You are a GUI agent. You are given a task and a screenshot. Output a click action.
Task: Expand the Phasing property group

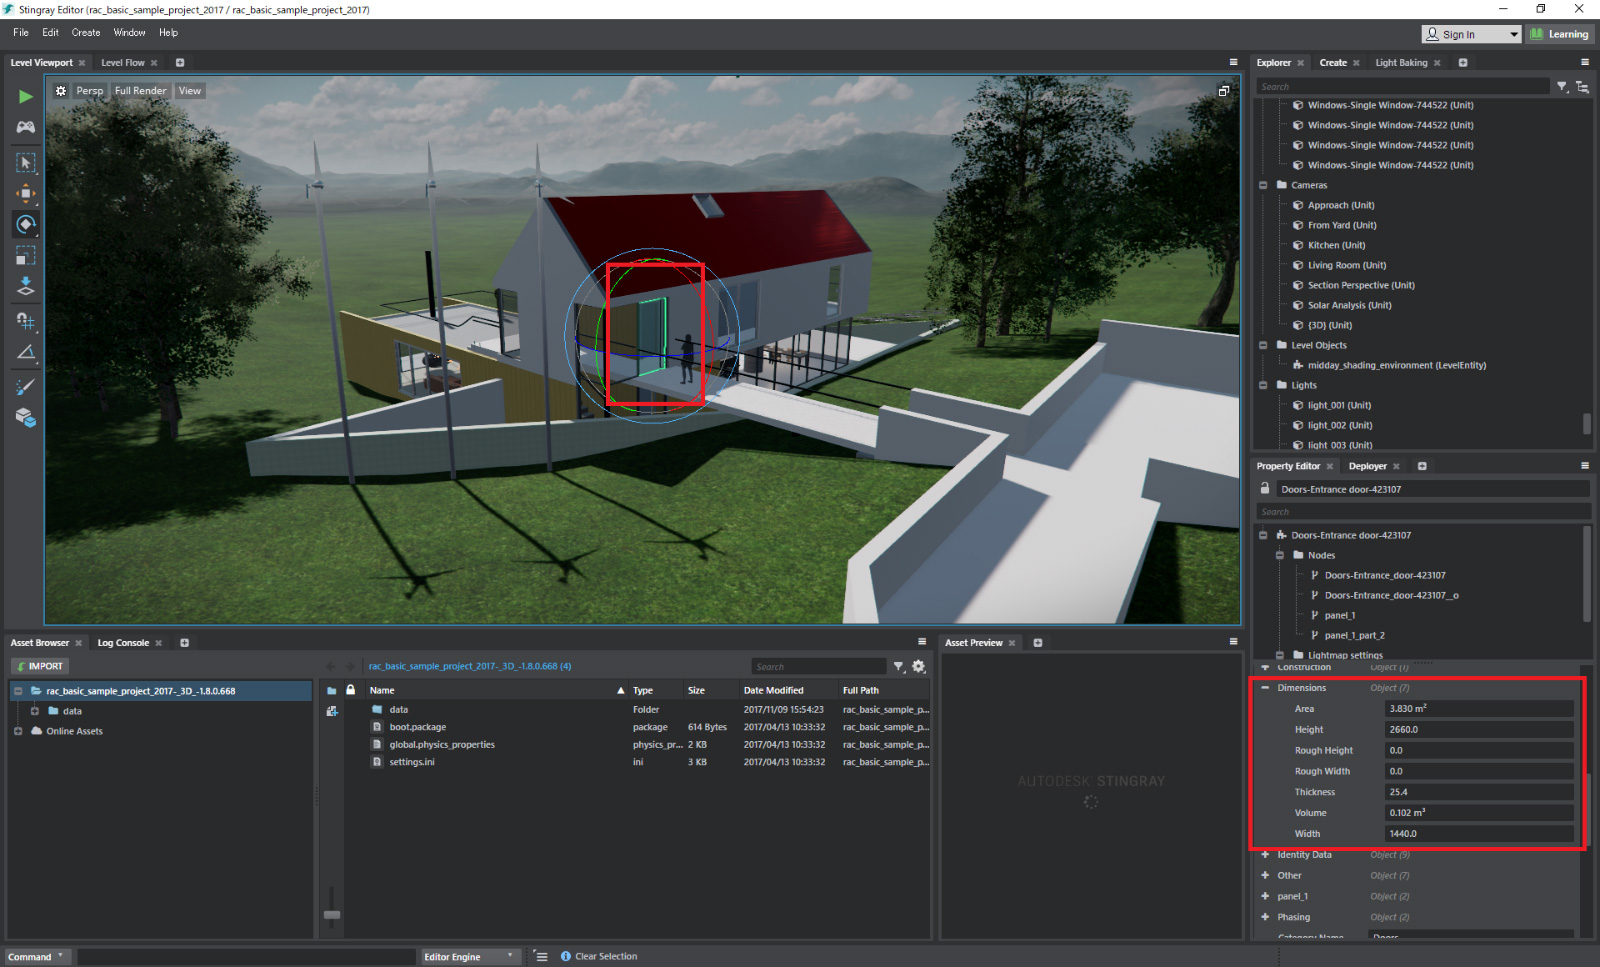point(1265,917)
